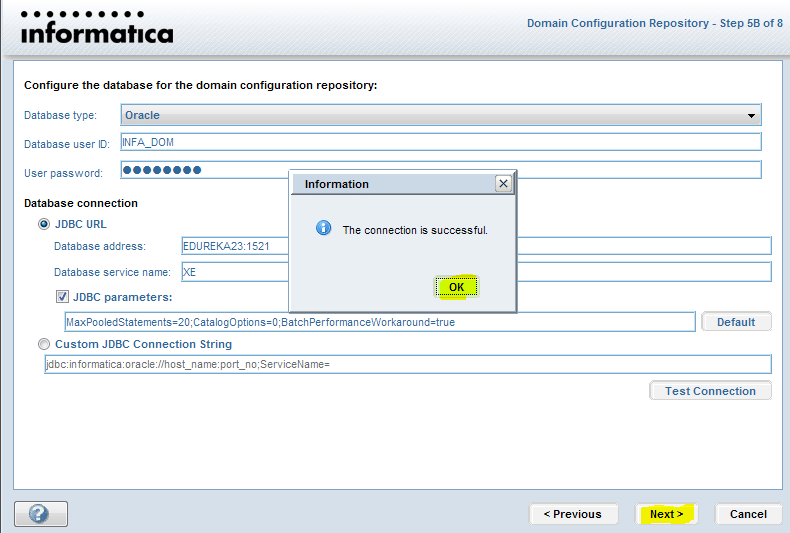Click the blue information icon in dialog
The image size is (790, 533).
323,229
